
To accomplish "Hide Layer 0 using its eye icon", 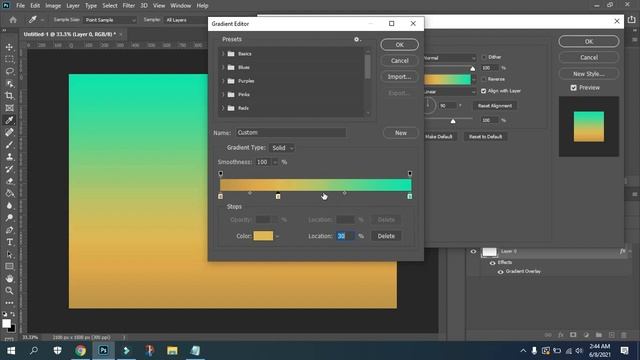I will [473, 251].
